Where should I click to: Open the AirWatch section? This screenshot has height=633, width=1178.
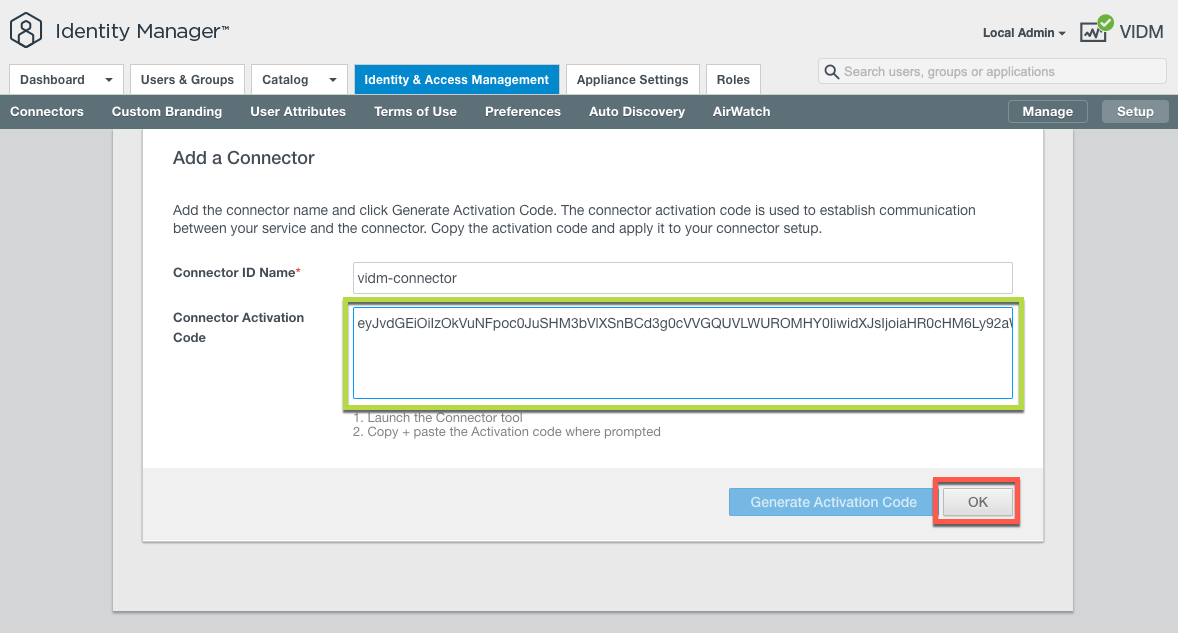(x=742, y=112)
